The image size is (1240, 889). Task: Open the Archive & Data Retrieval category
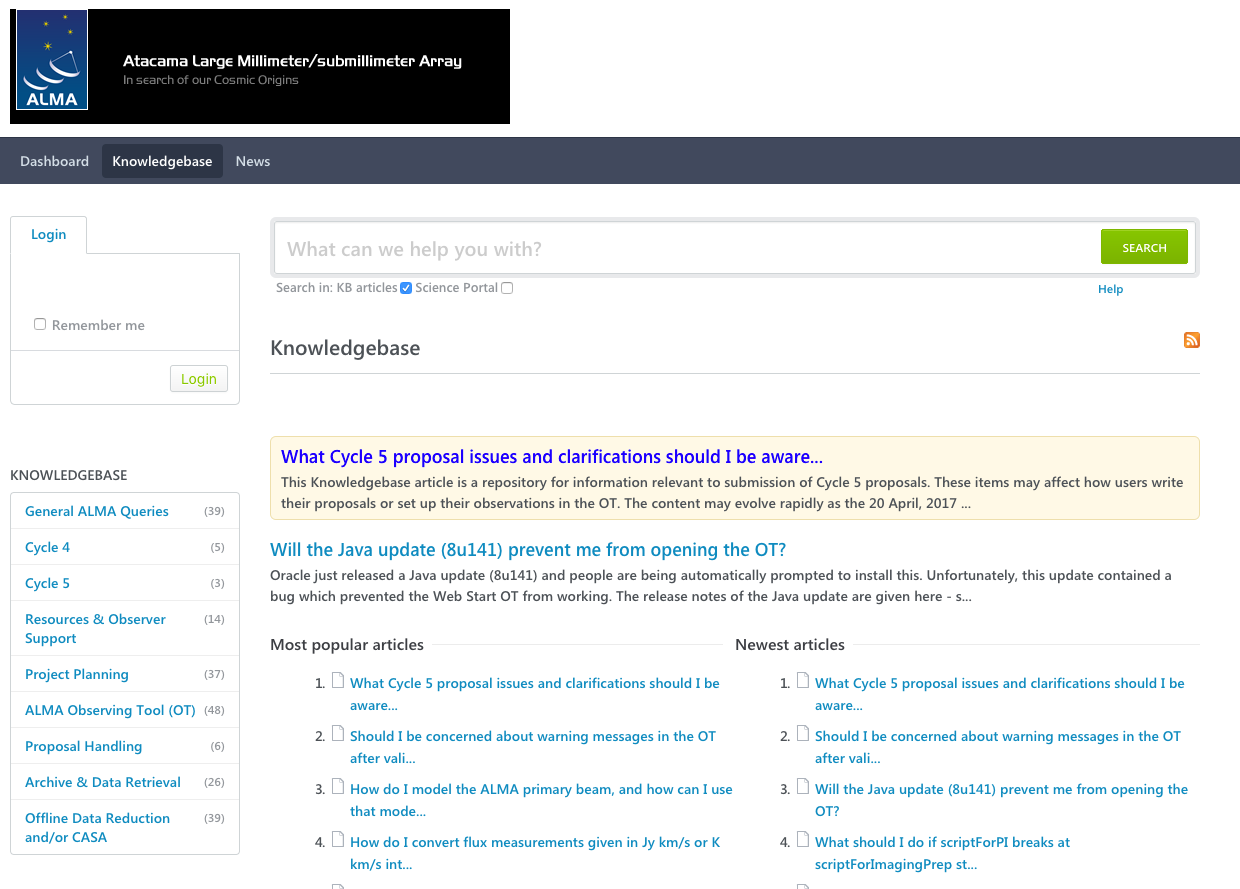(x=103, y=782)
